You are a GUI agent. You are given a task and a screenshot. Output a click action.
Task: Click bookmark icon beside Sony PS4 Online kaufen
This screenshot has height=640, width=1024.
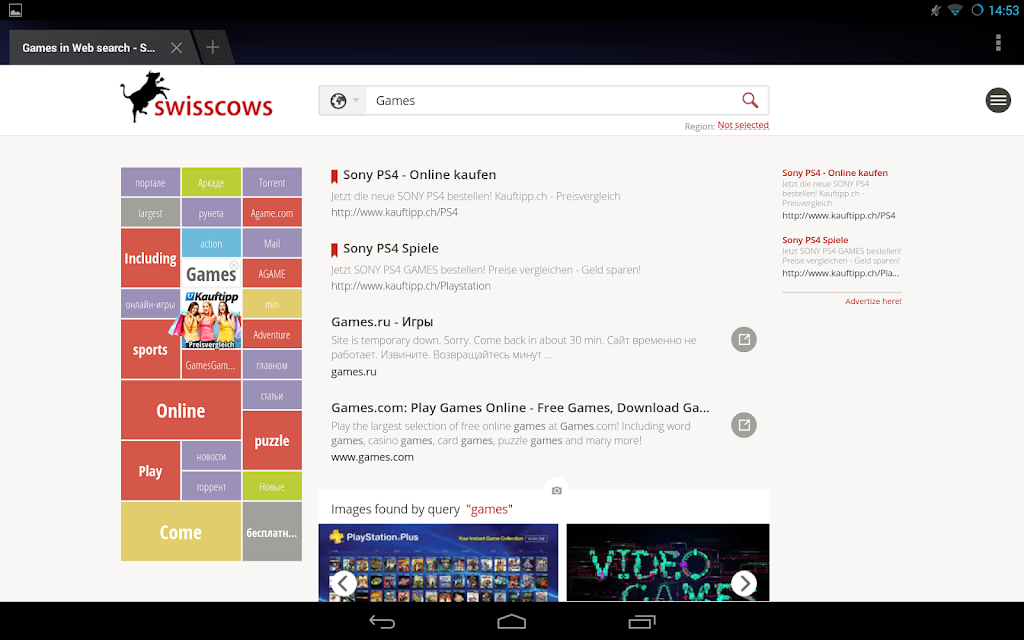point(334,176)
